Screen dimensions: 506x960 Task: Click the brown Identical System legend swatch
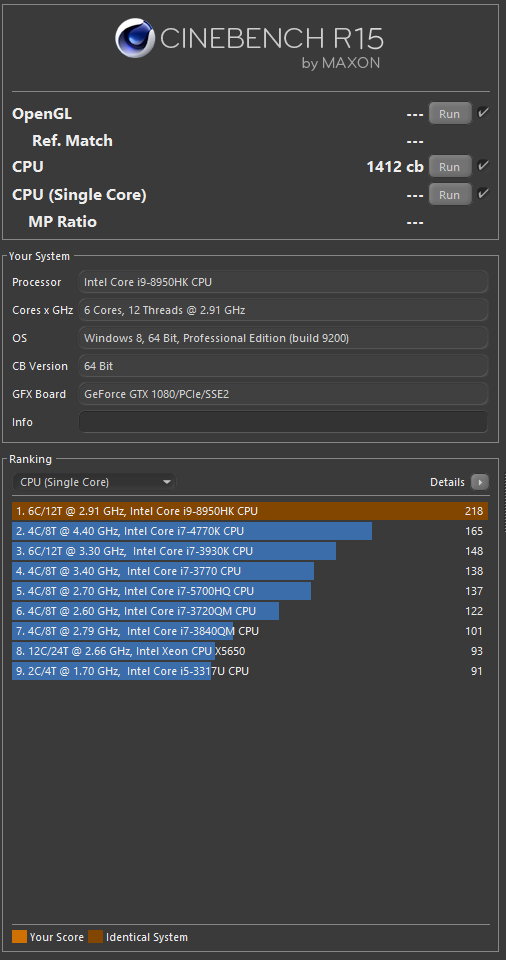[96, 937]
